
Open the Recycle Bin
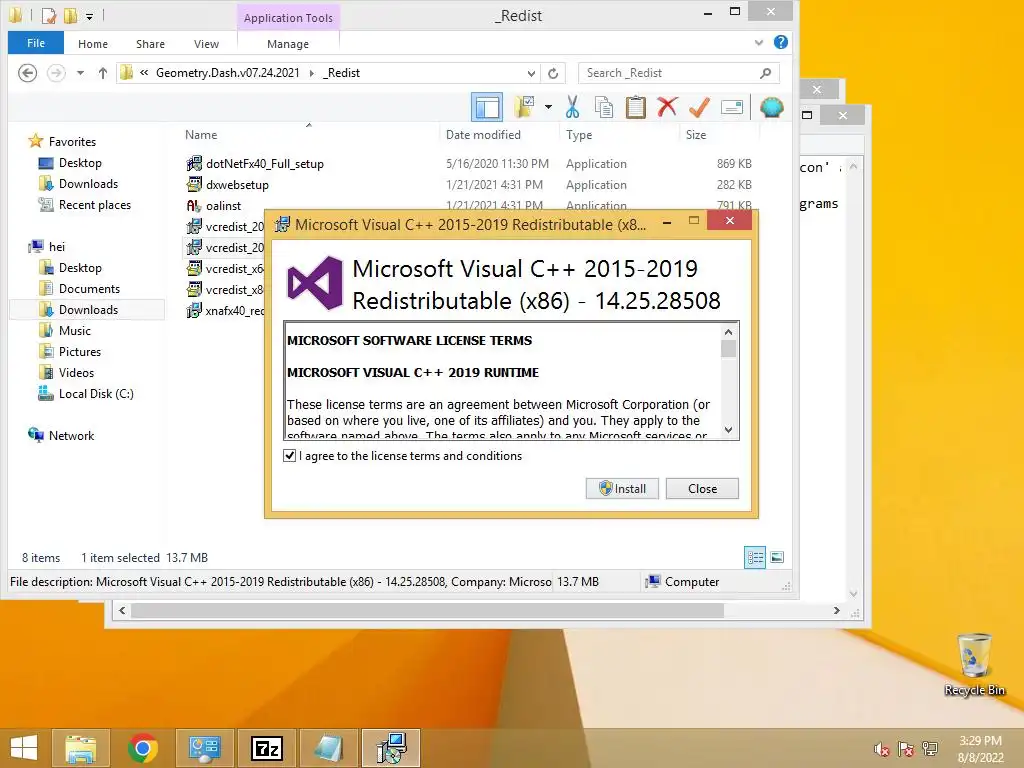click(974, 664)
